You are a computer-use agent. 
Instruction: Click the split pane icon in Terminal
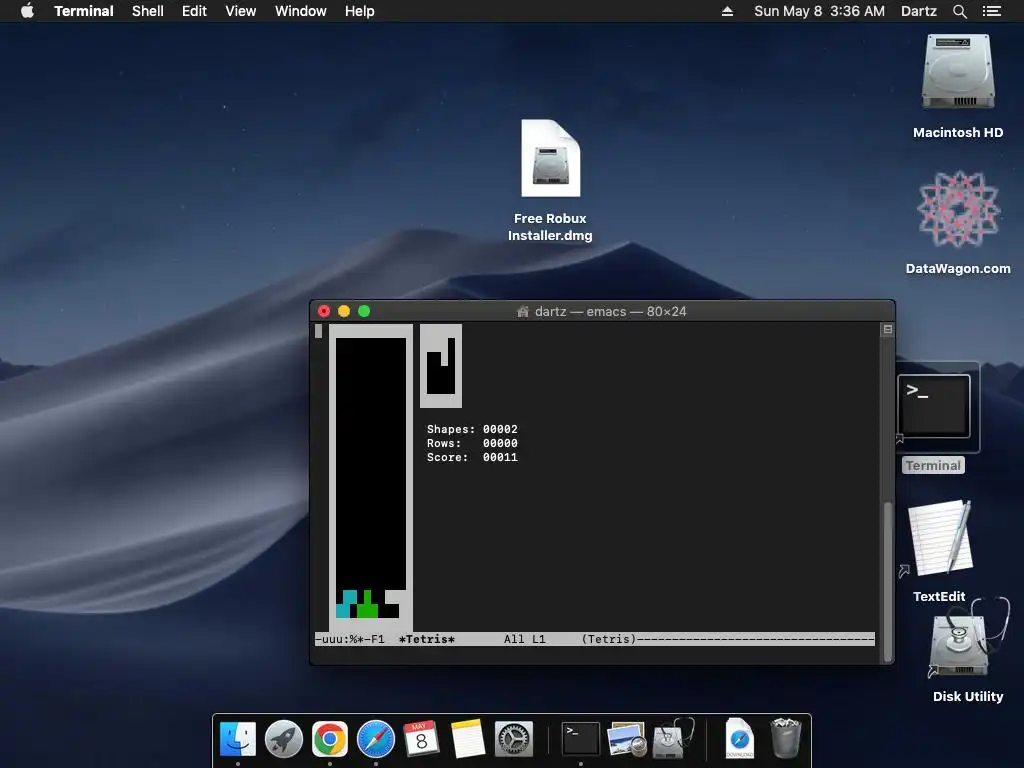point(888,329)
